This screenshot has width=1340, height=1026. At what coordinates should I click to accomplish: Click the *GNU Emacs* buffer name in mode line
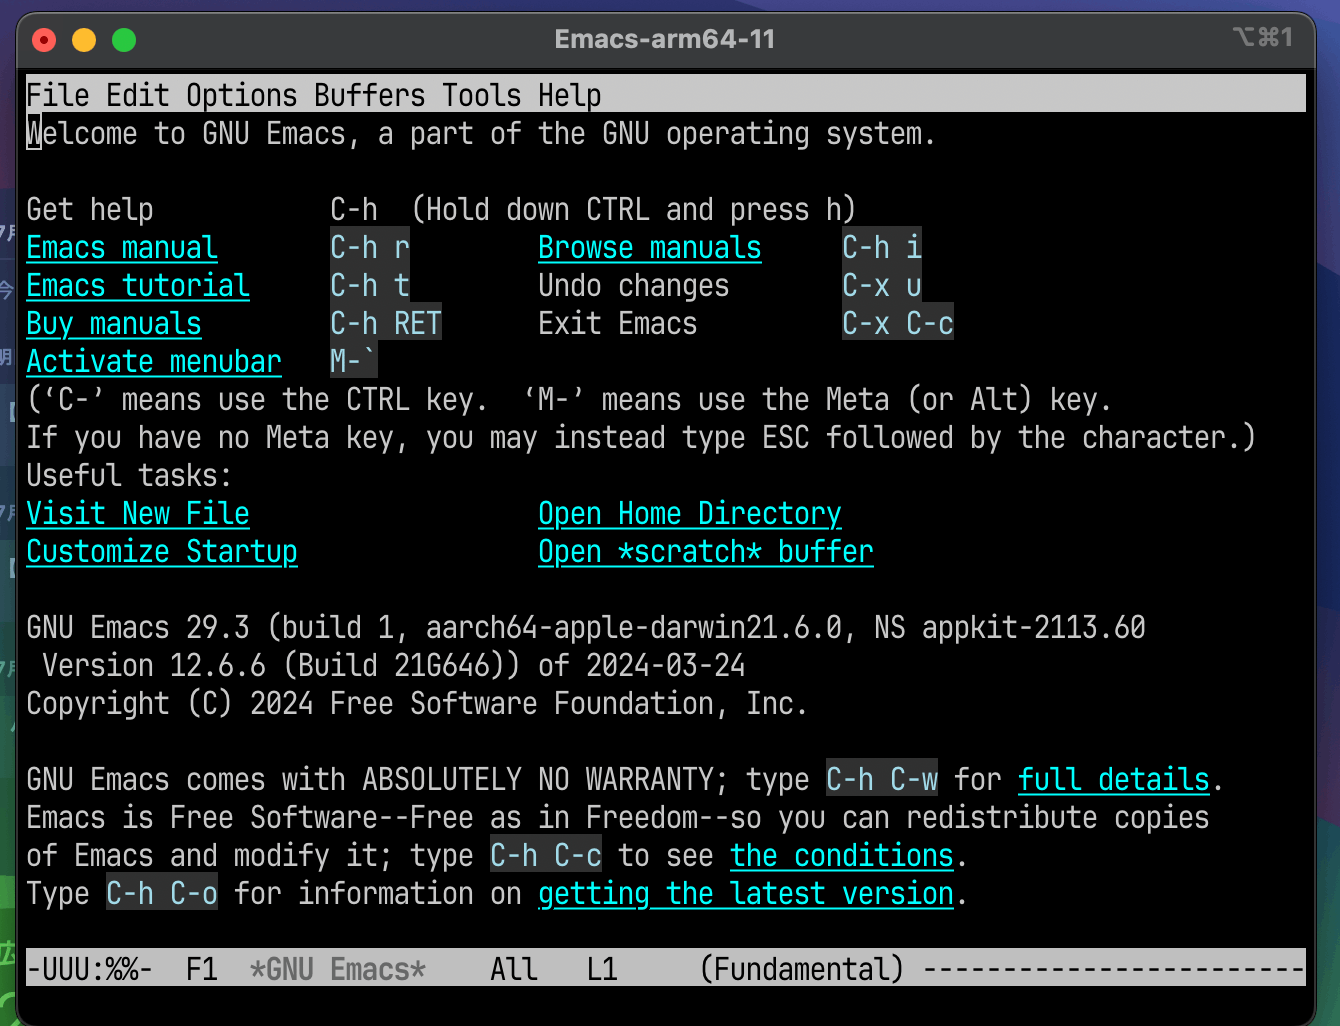[338, 969]
